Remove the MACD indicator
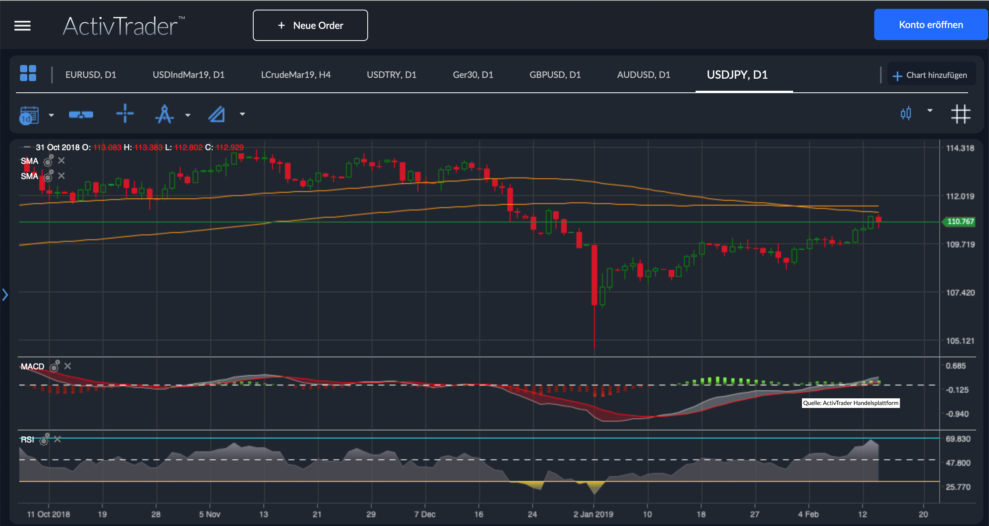The image size is (989, 526). coord(67,366)
